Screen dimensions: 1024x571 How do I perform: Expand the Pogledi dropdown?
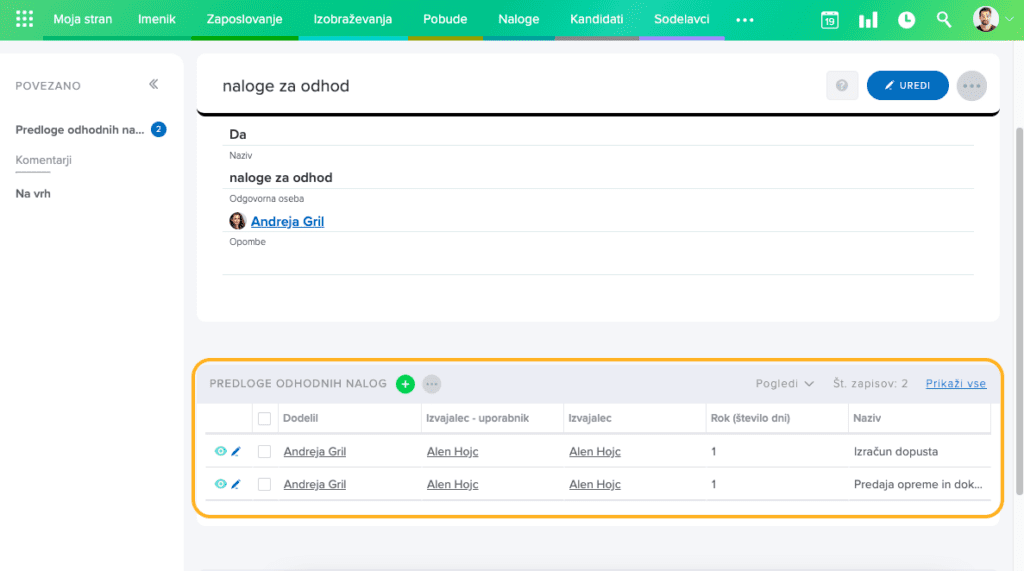785,384
